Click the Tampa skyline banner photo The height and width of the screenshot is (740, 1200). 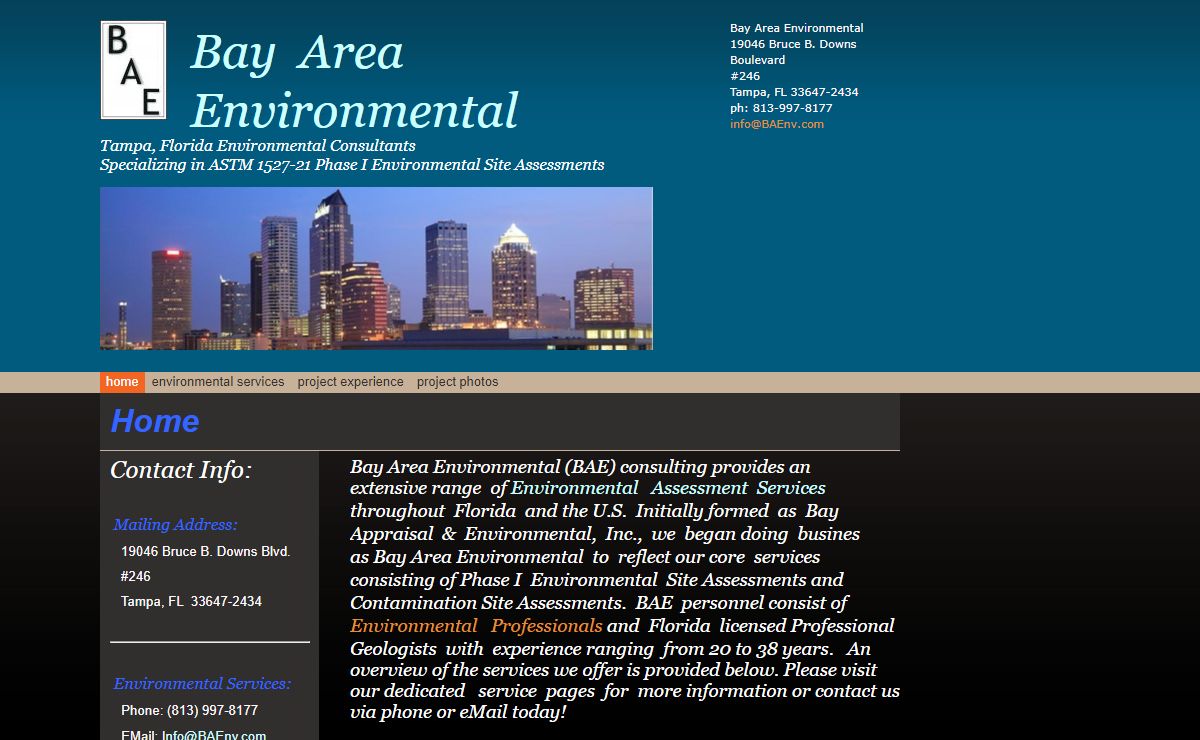point(376,268)
